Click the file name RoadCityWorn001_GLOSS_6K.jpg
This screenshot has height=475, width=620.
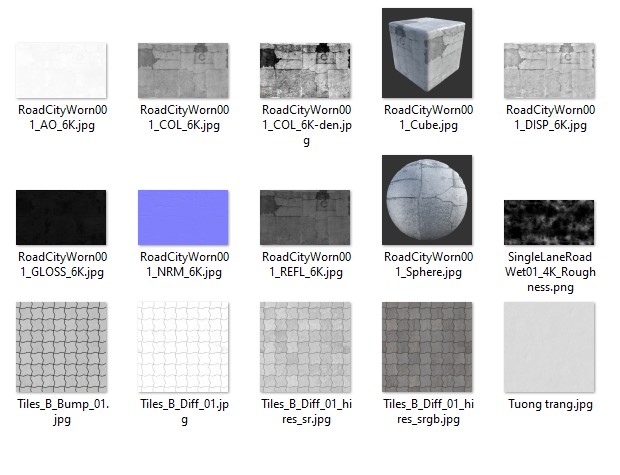click(x=62, y=265)
